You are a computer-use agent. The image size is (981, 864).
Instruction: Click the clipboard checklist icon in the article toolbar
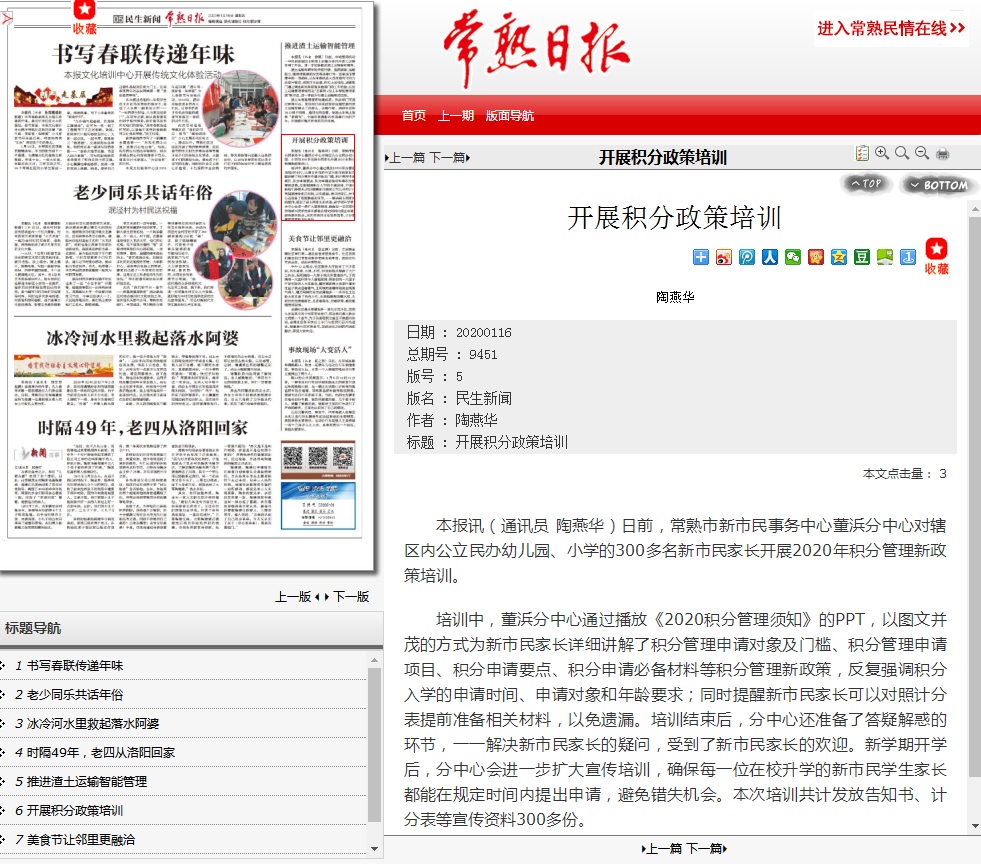pos(862,153)
